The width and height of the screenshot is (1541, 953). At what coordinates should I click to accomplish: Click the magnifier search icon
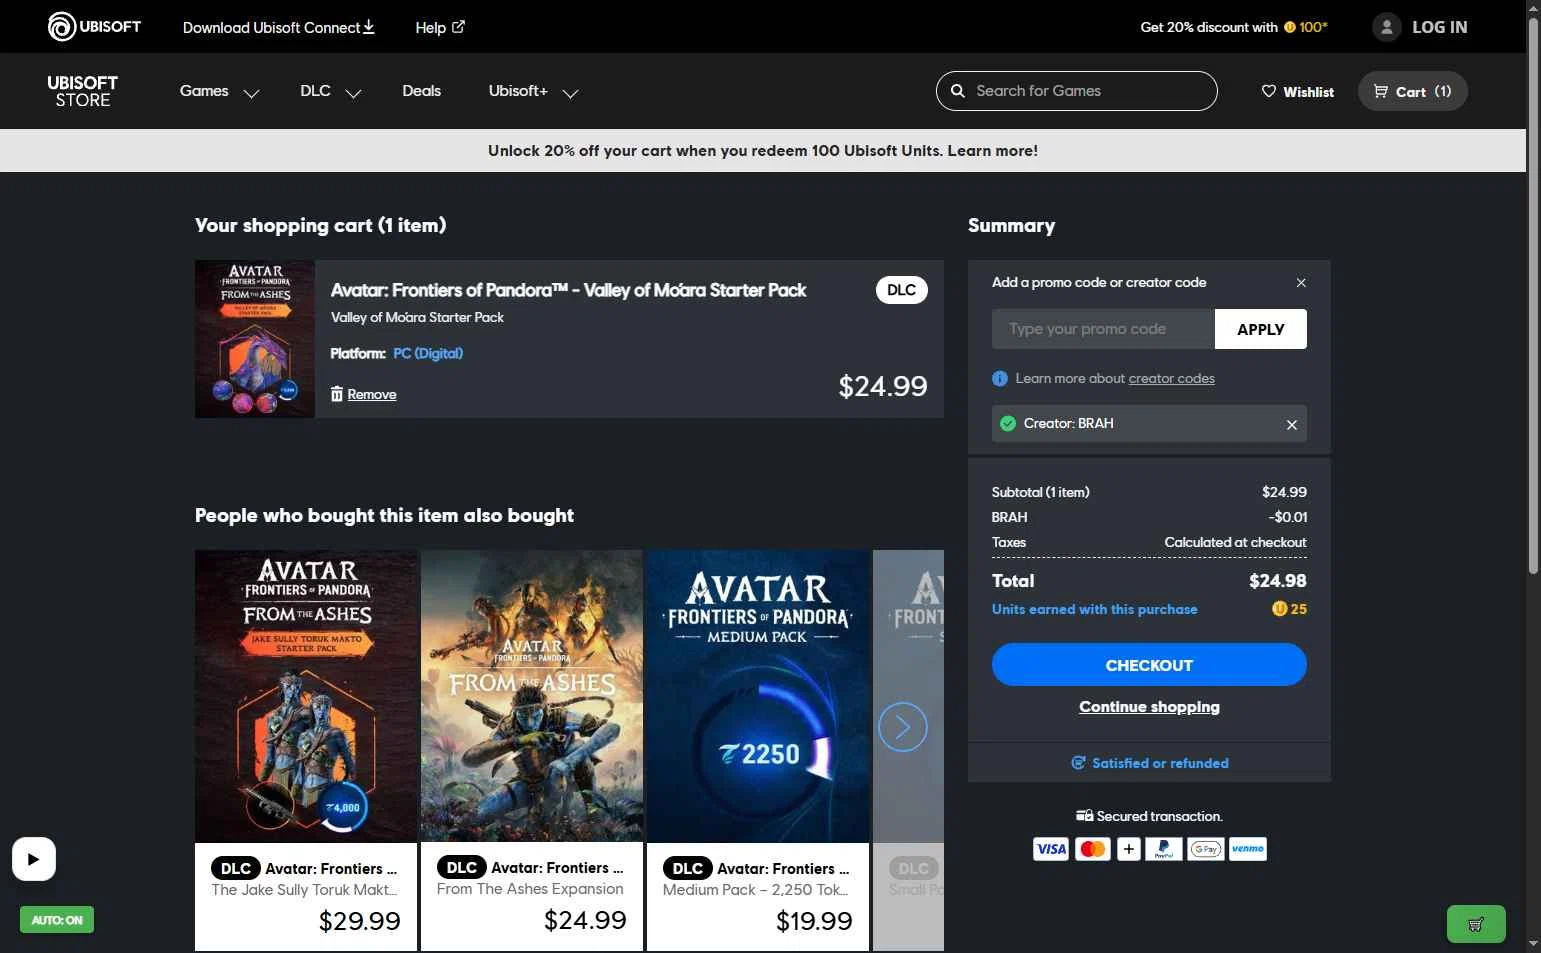957,91
